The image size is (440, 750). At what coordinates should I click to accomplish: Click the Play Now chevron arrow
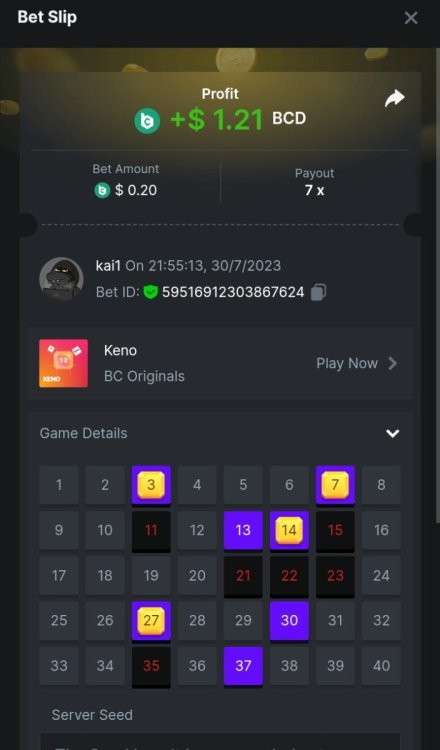(x=393, y=364)
